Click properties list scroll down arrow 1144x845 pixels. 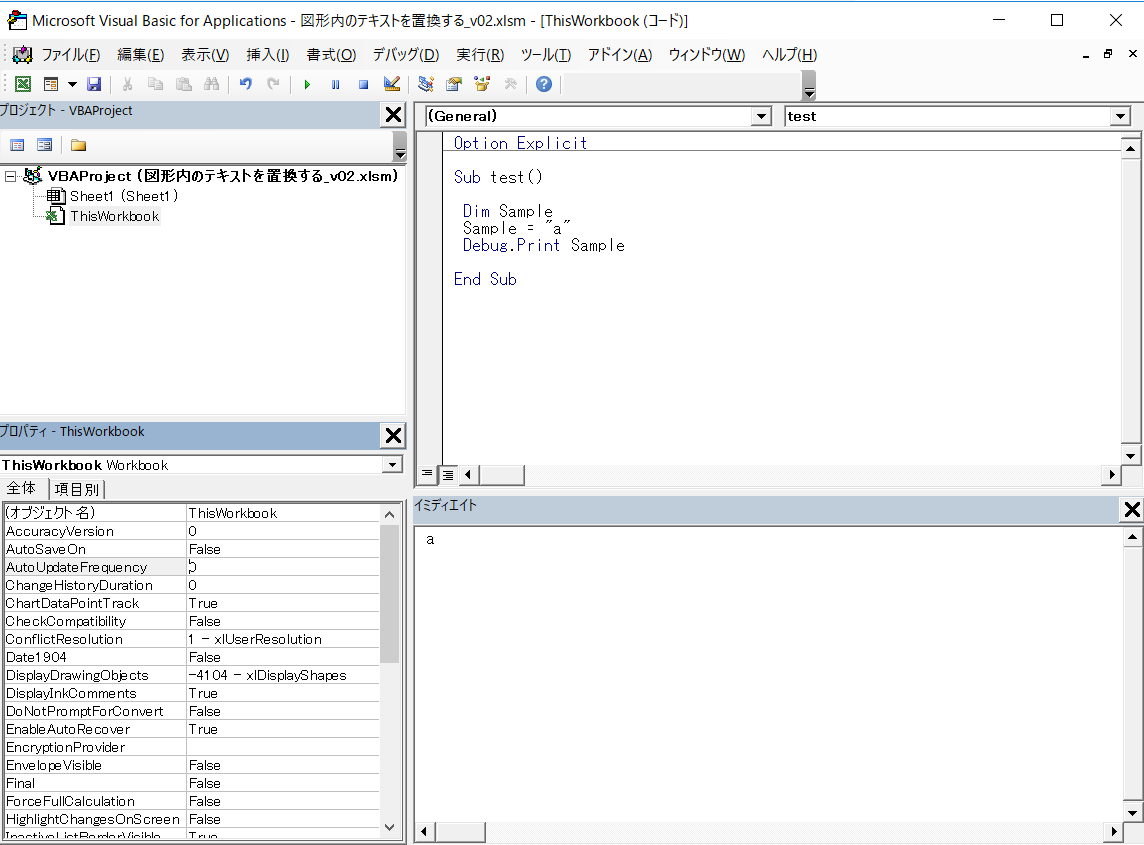click(390, 827)
